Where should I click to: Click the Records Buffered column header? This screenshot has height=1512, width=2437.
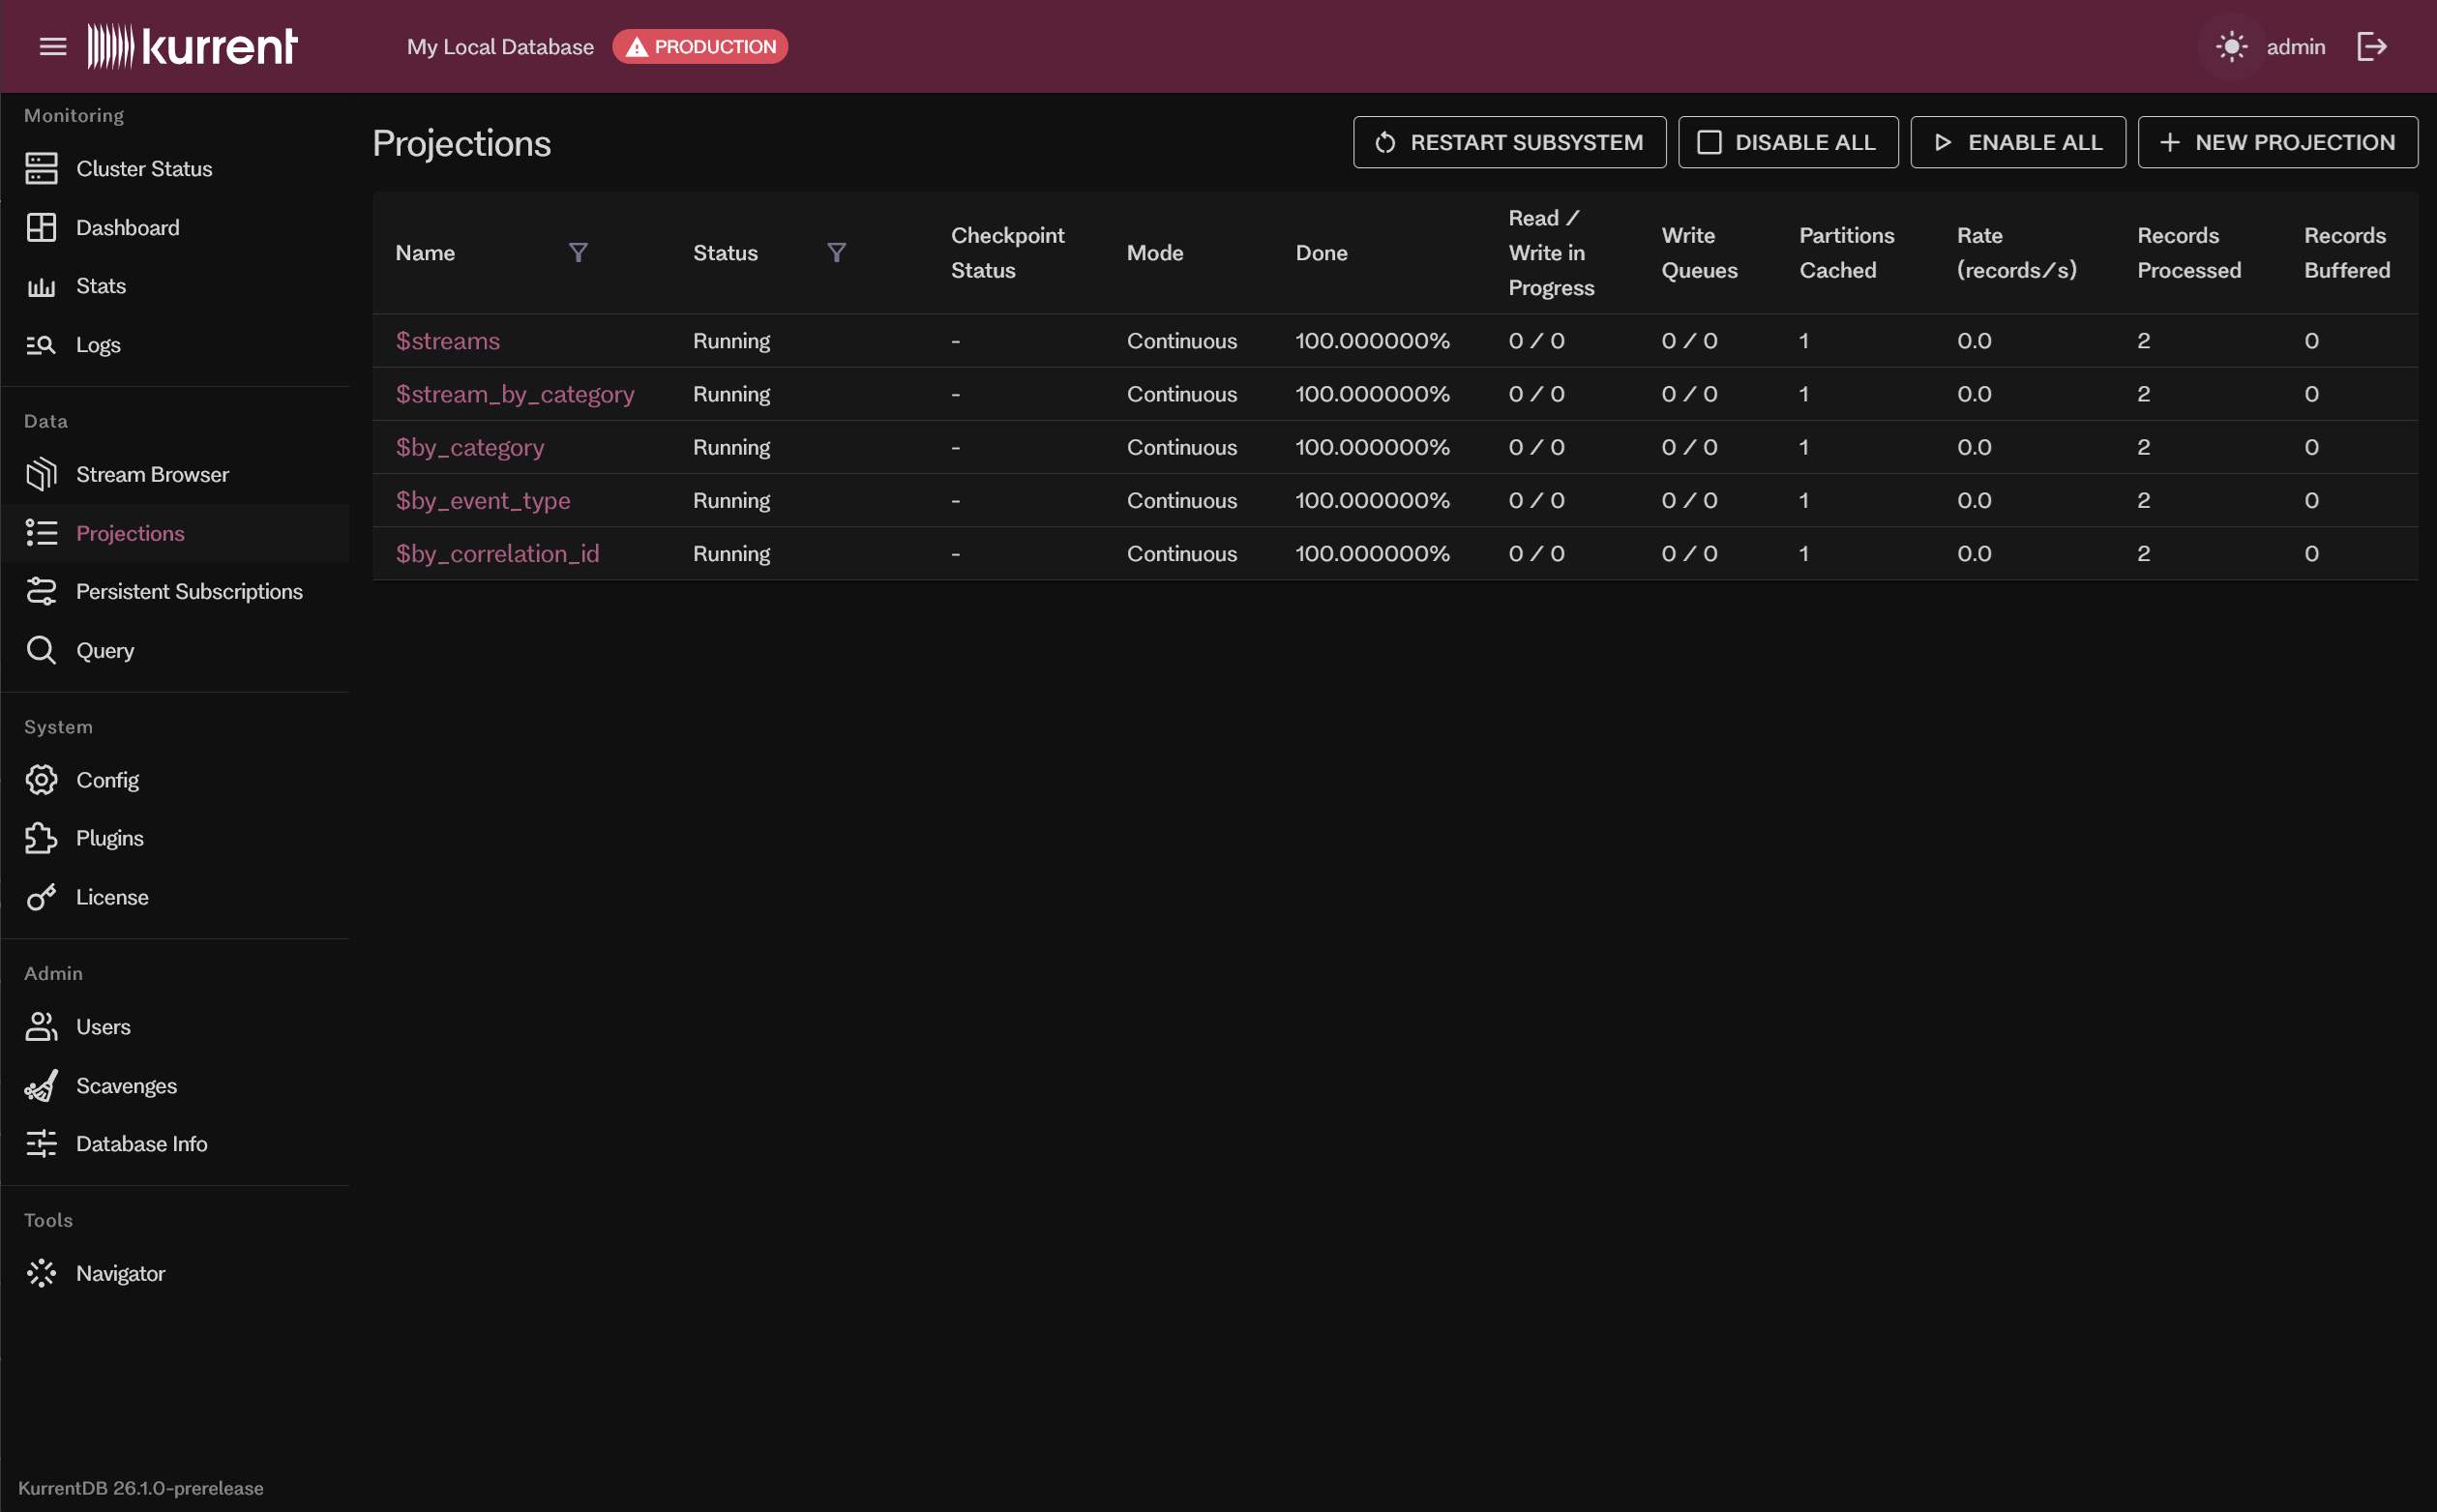click(x=2347, y=253)
